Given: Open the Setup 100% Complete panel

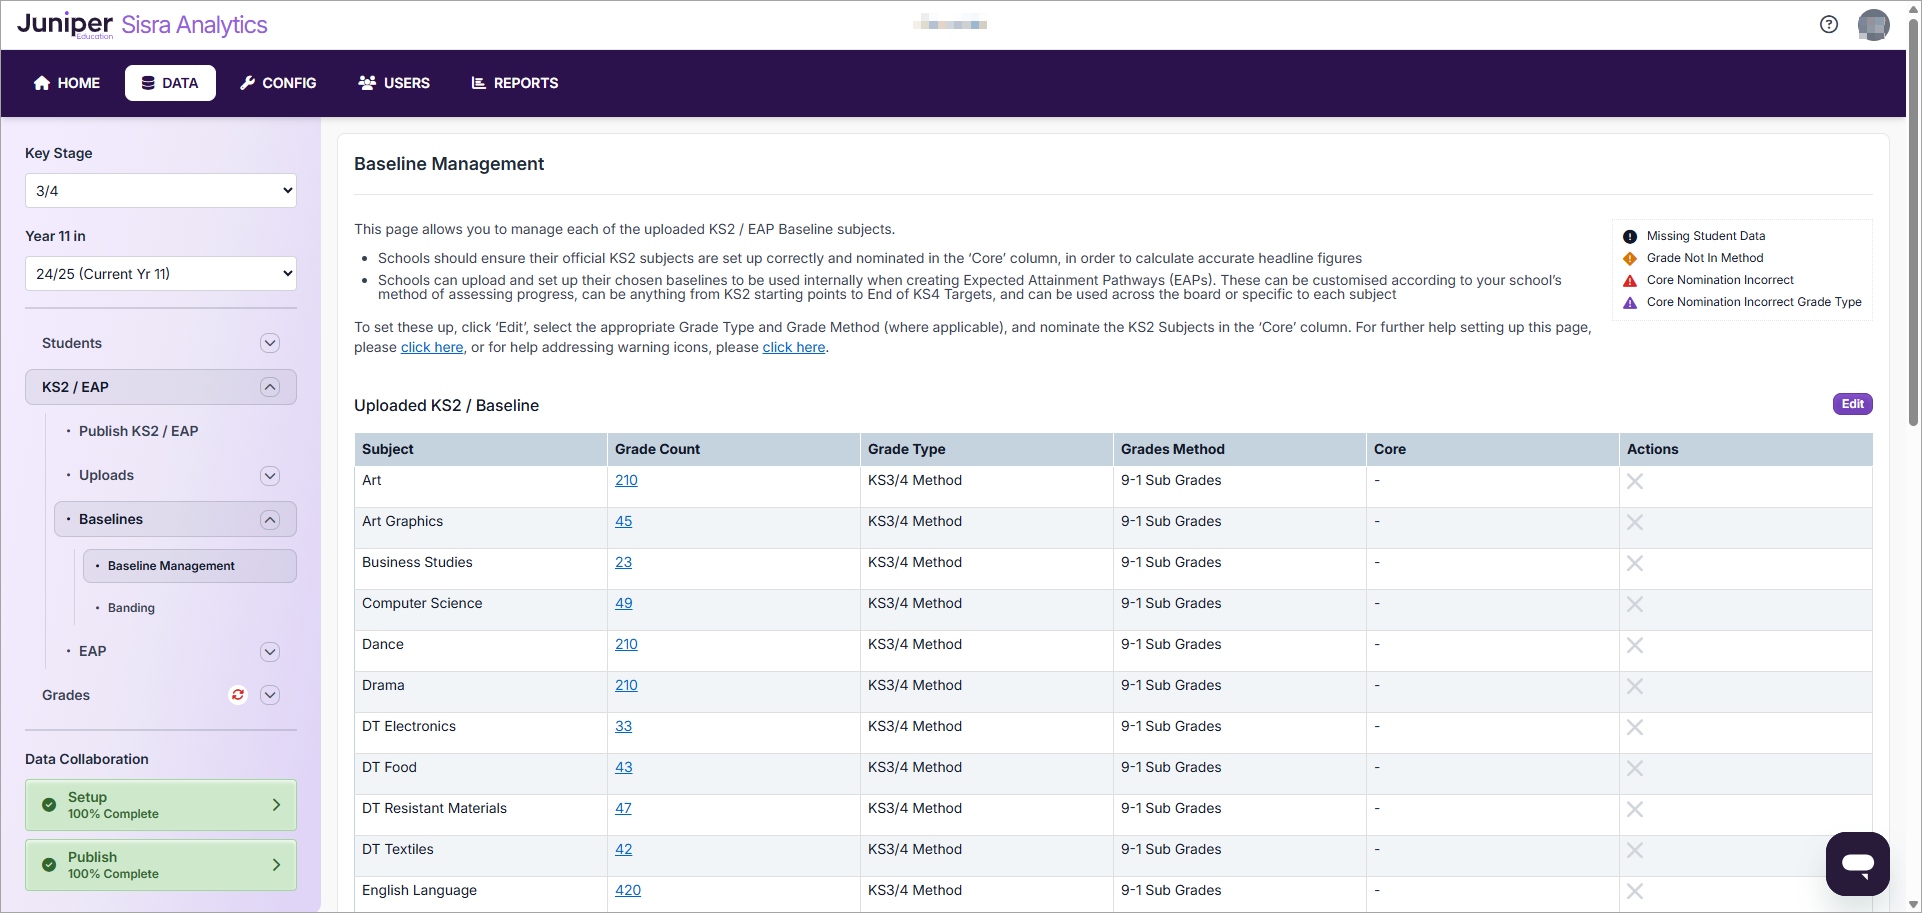Looking at the screenshot, I should pos(161,805).
